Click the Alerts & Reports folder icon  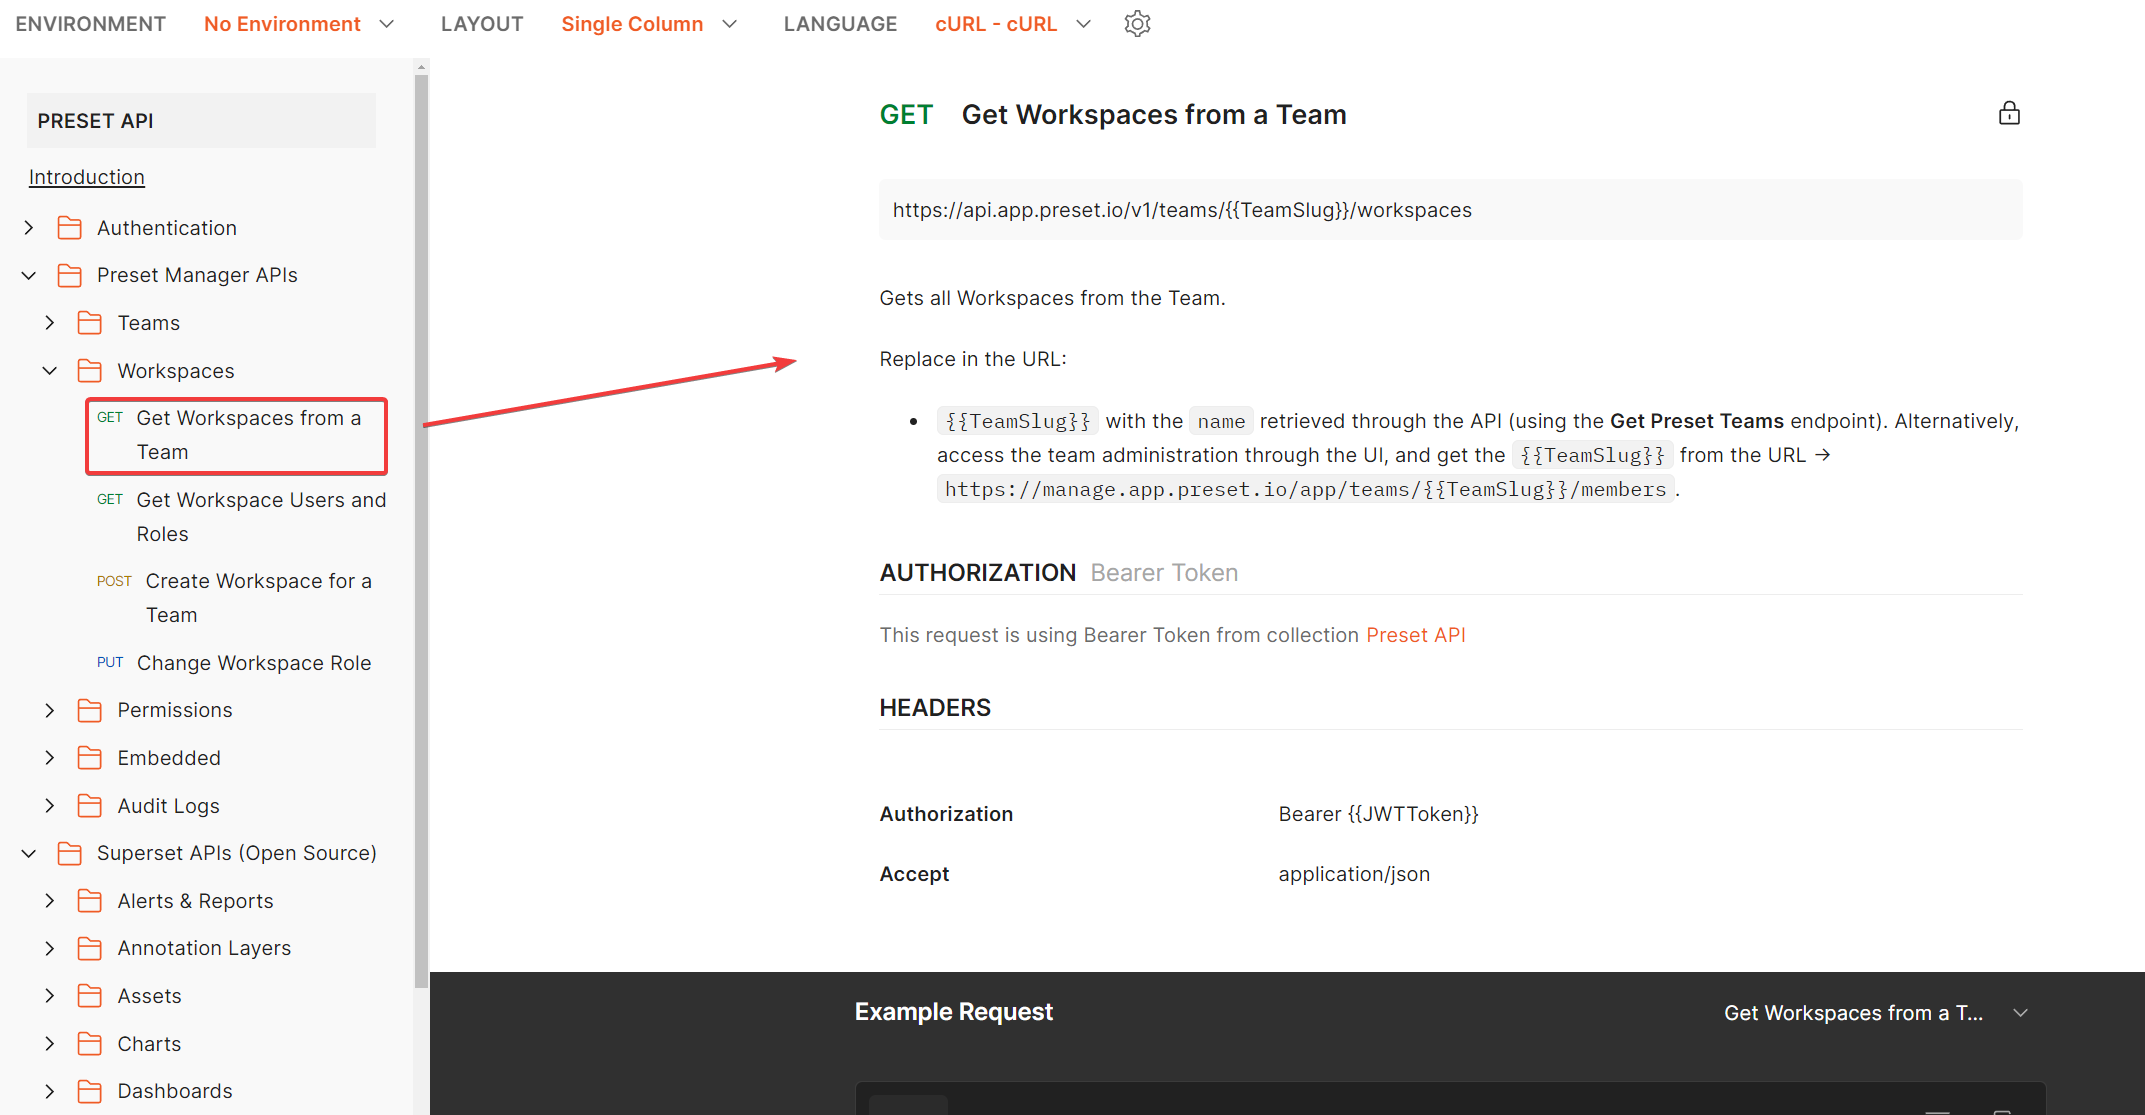89,900
